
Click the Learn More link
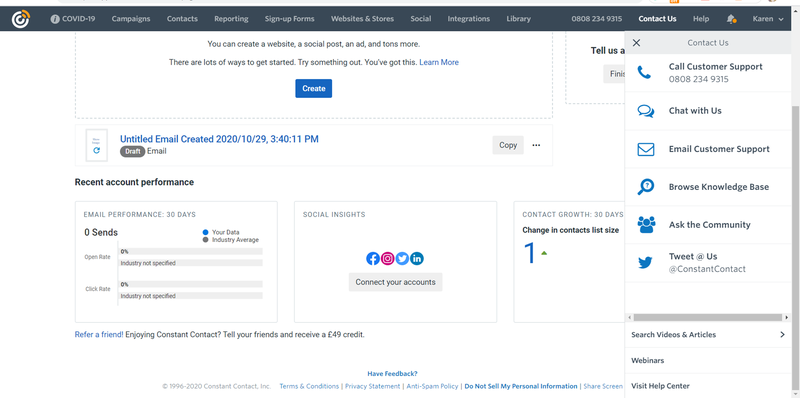[x=439, y=62]
